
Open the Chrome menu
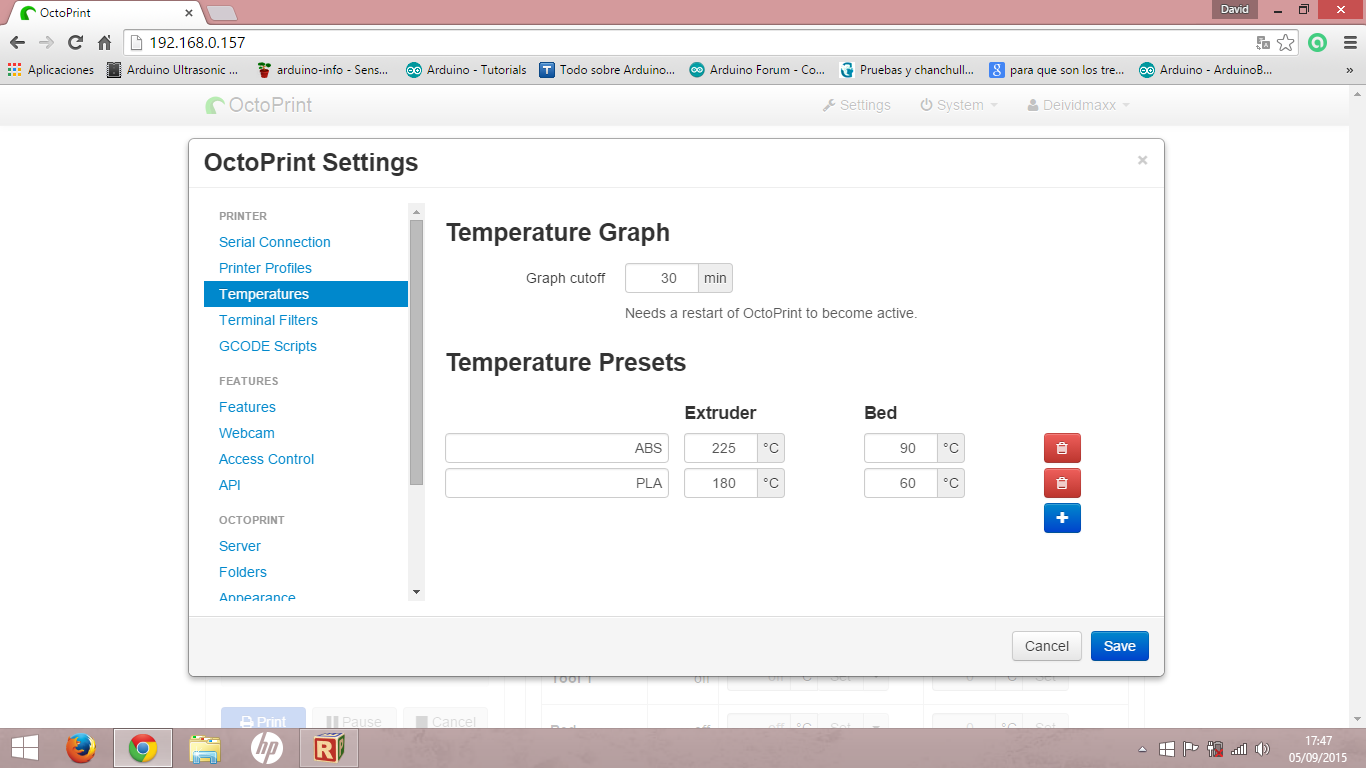(1348, 43)
